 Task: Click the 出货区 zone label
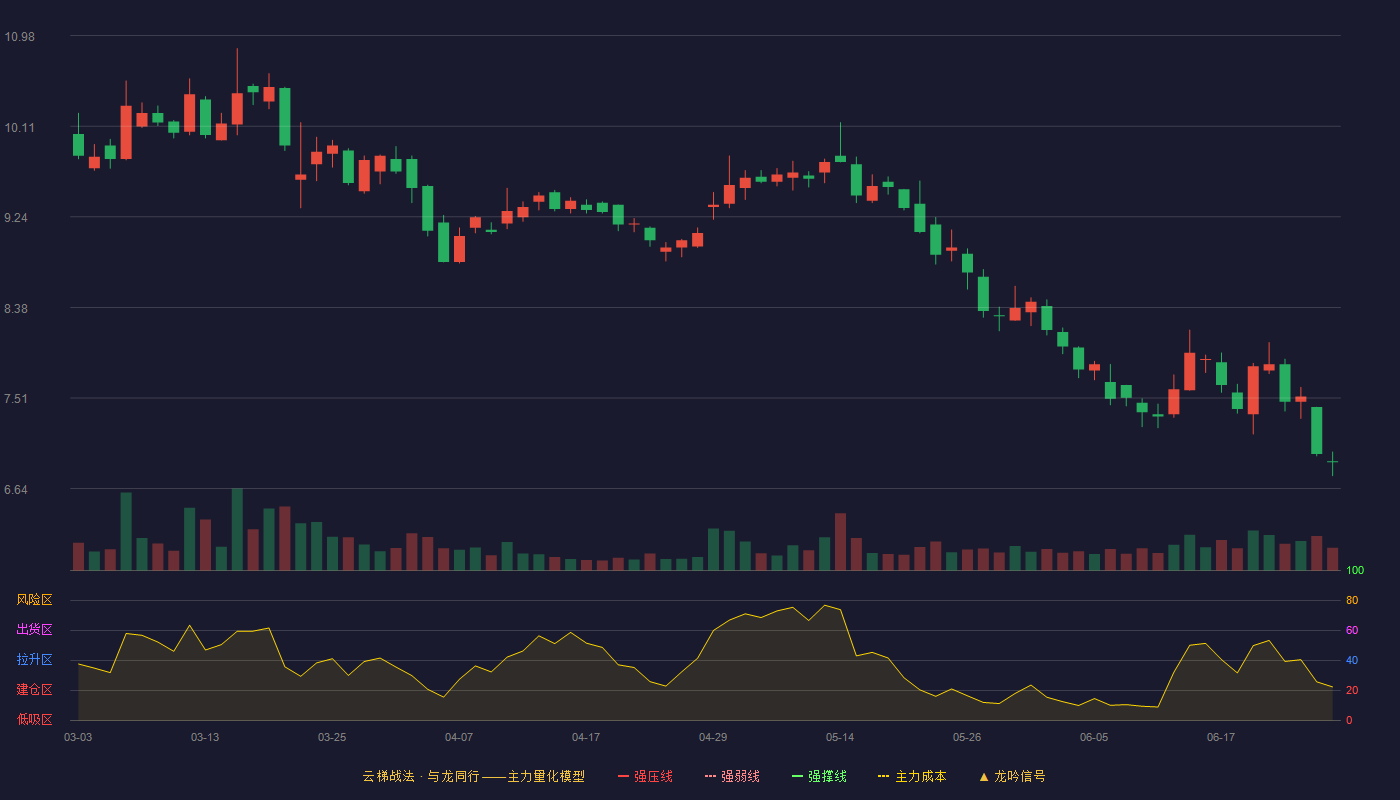(x=34, y=630)
